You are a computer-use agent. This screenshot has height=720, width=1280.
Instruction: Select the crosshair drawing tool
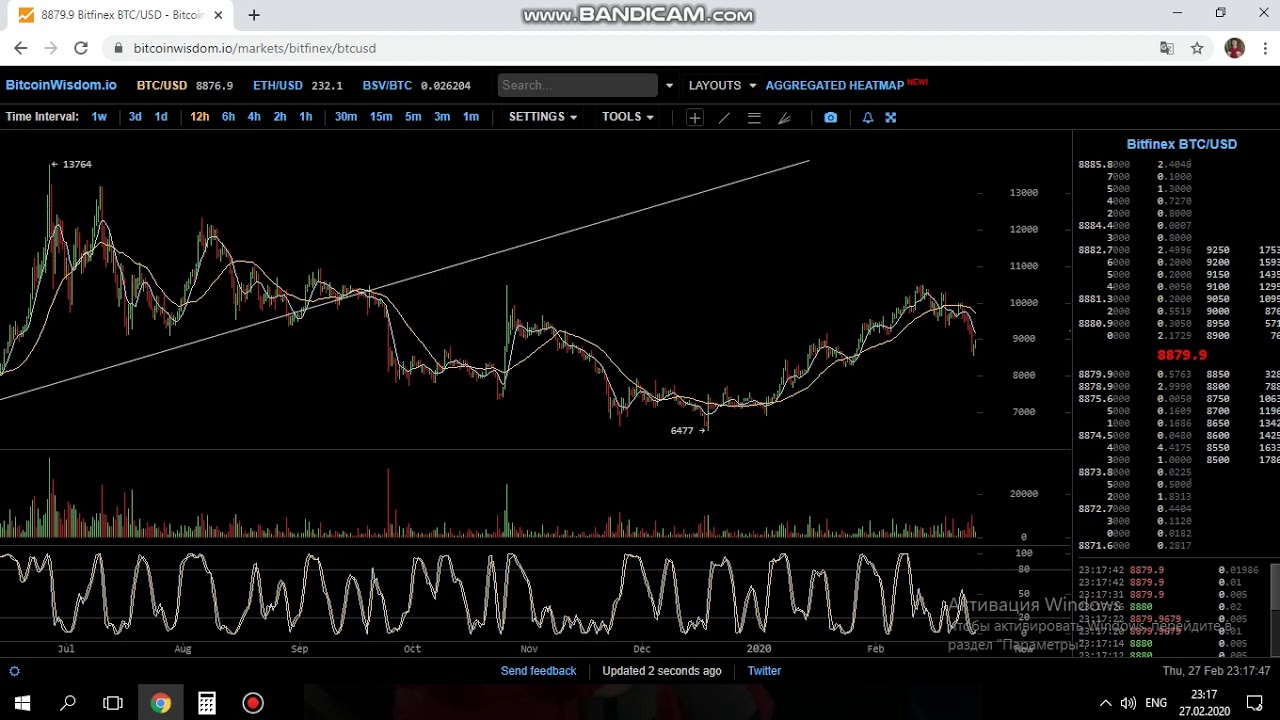[694, 117]
